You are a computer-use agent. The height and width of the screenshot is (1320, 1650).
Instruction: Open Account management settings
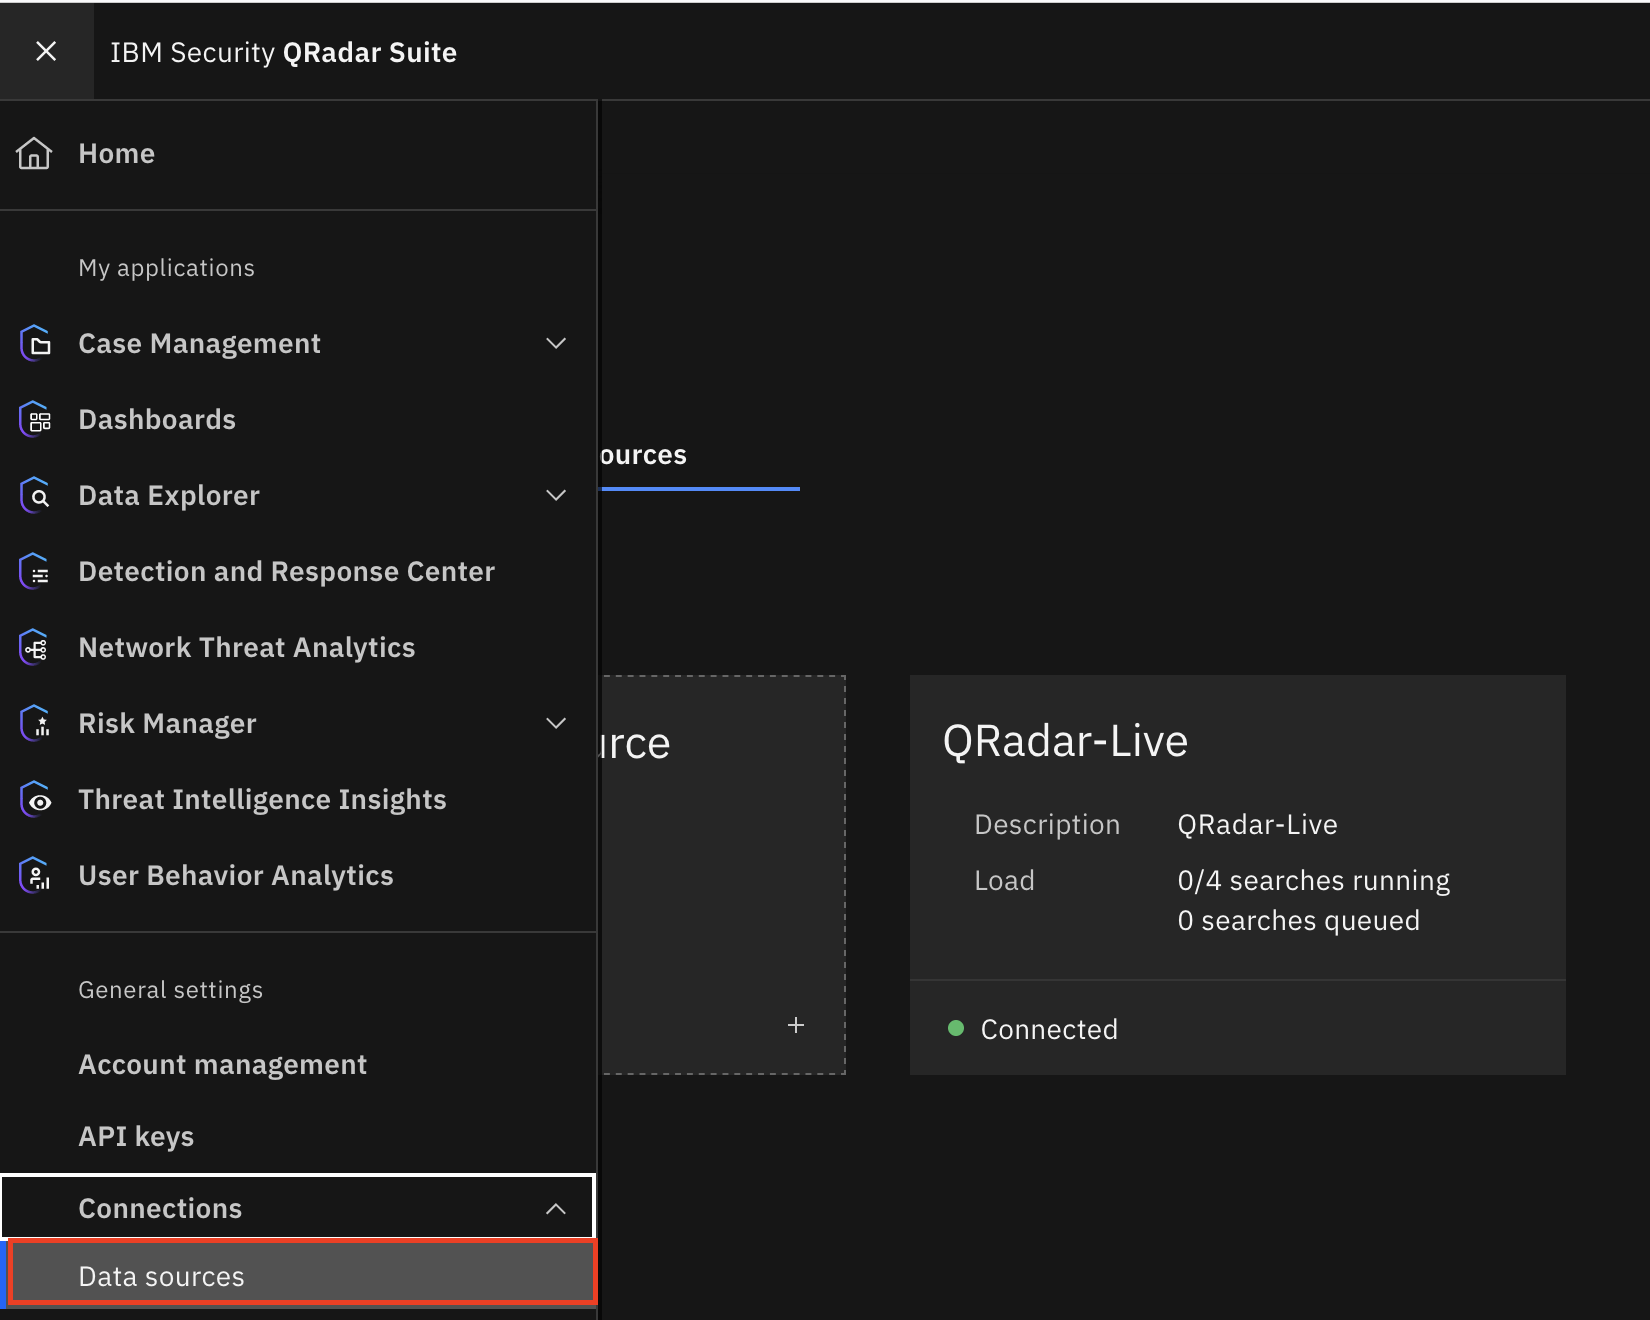click(x=222, y=1064)
